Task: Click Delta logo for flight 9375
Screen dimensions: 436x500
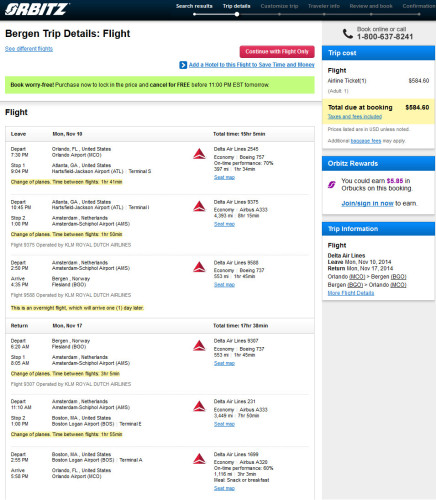Action: click(199, 206)
